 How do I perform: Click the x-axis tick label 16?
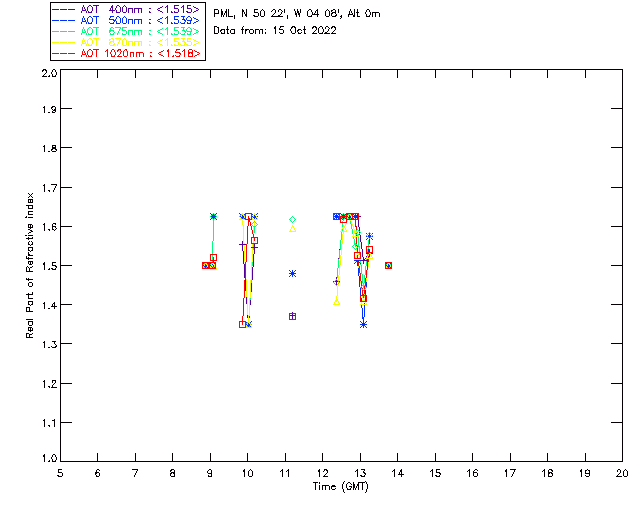[473, 473]
